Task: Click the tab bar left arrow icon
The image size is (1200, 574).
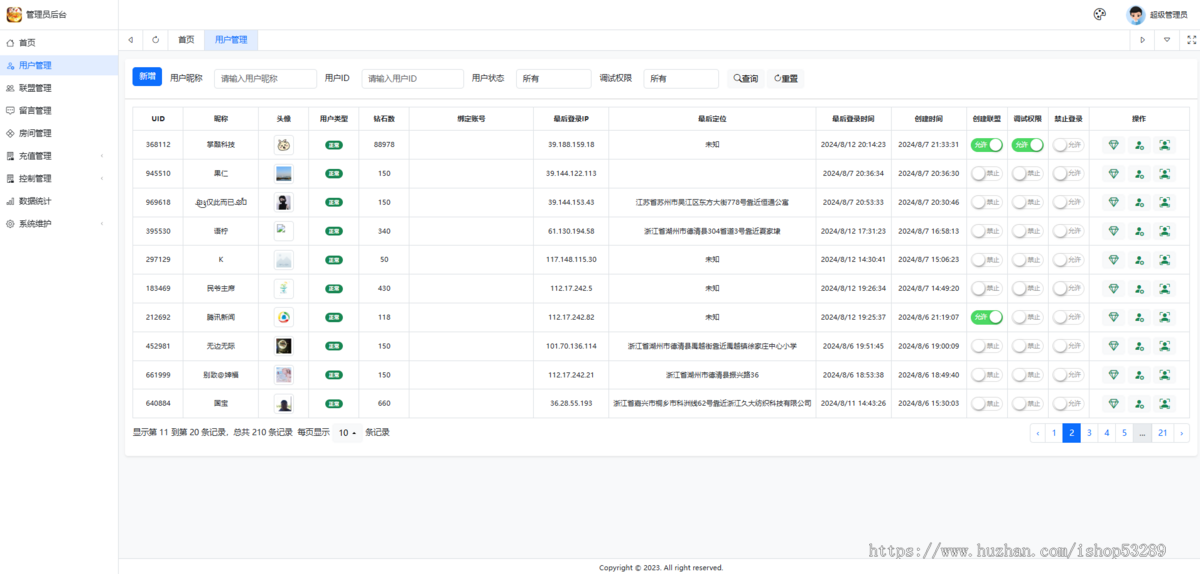Action: [131, 40]
